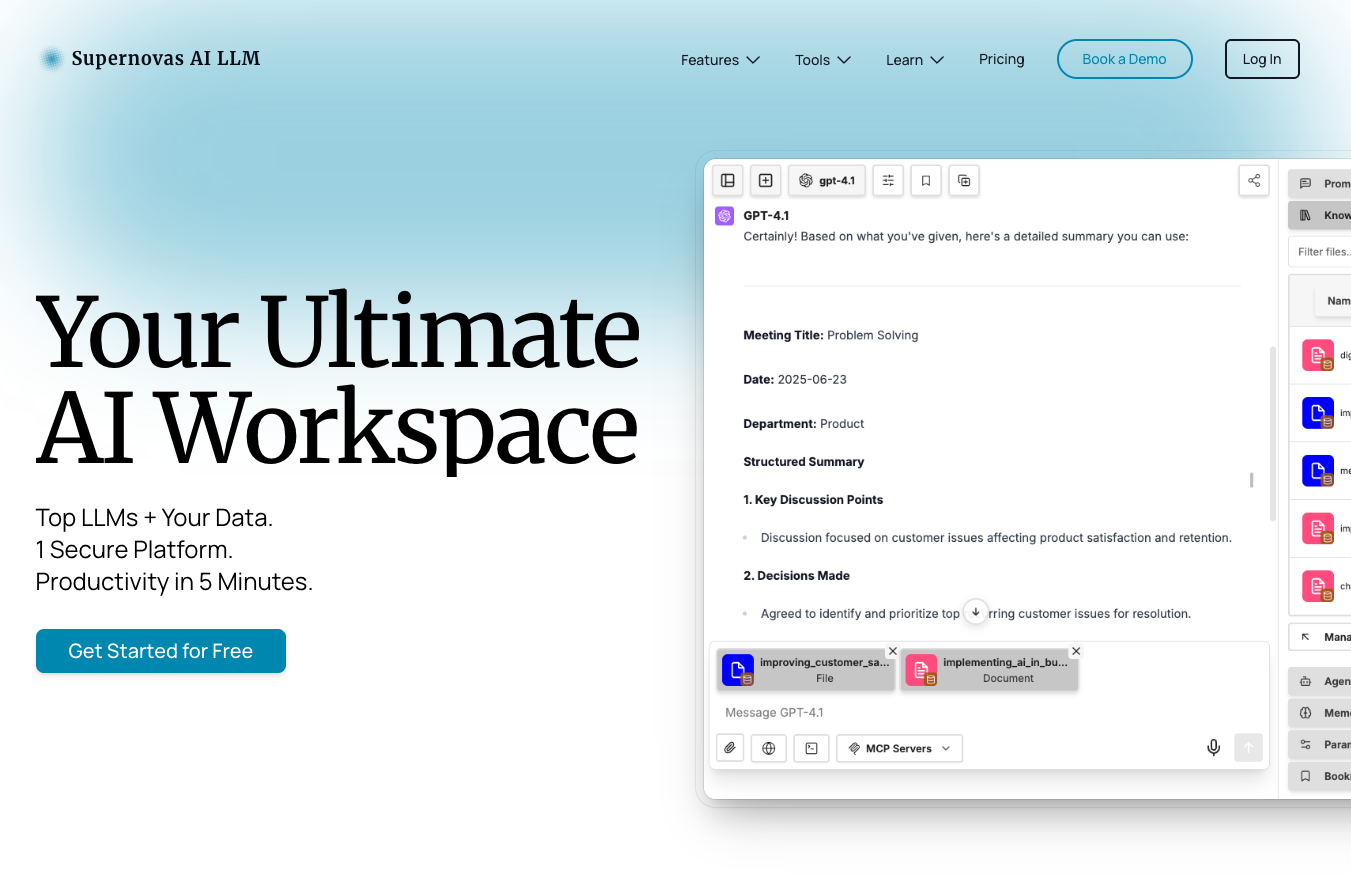Share the conversation via share icon

tap(1254, 181)
